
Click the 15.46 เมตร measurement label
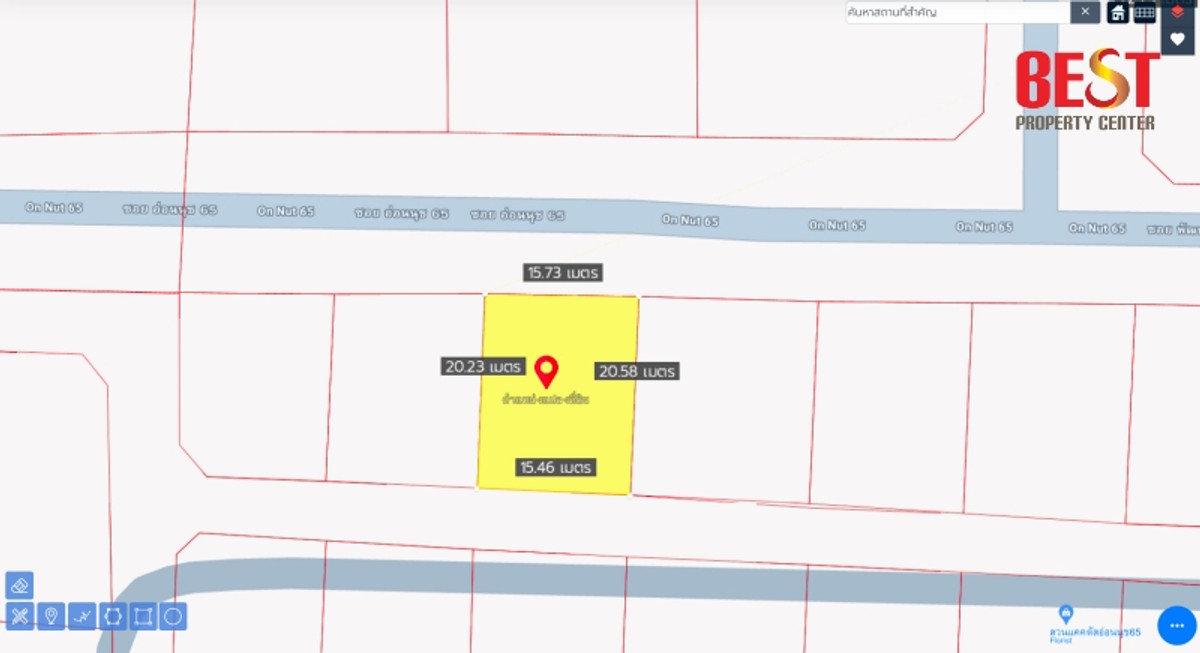point(556,467)
